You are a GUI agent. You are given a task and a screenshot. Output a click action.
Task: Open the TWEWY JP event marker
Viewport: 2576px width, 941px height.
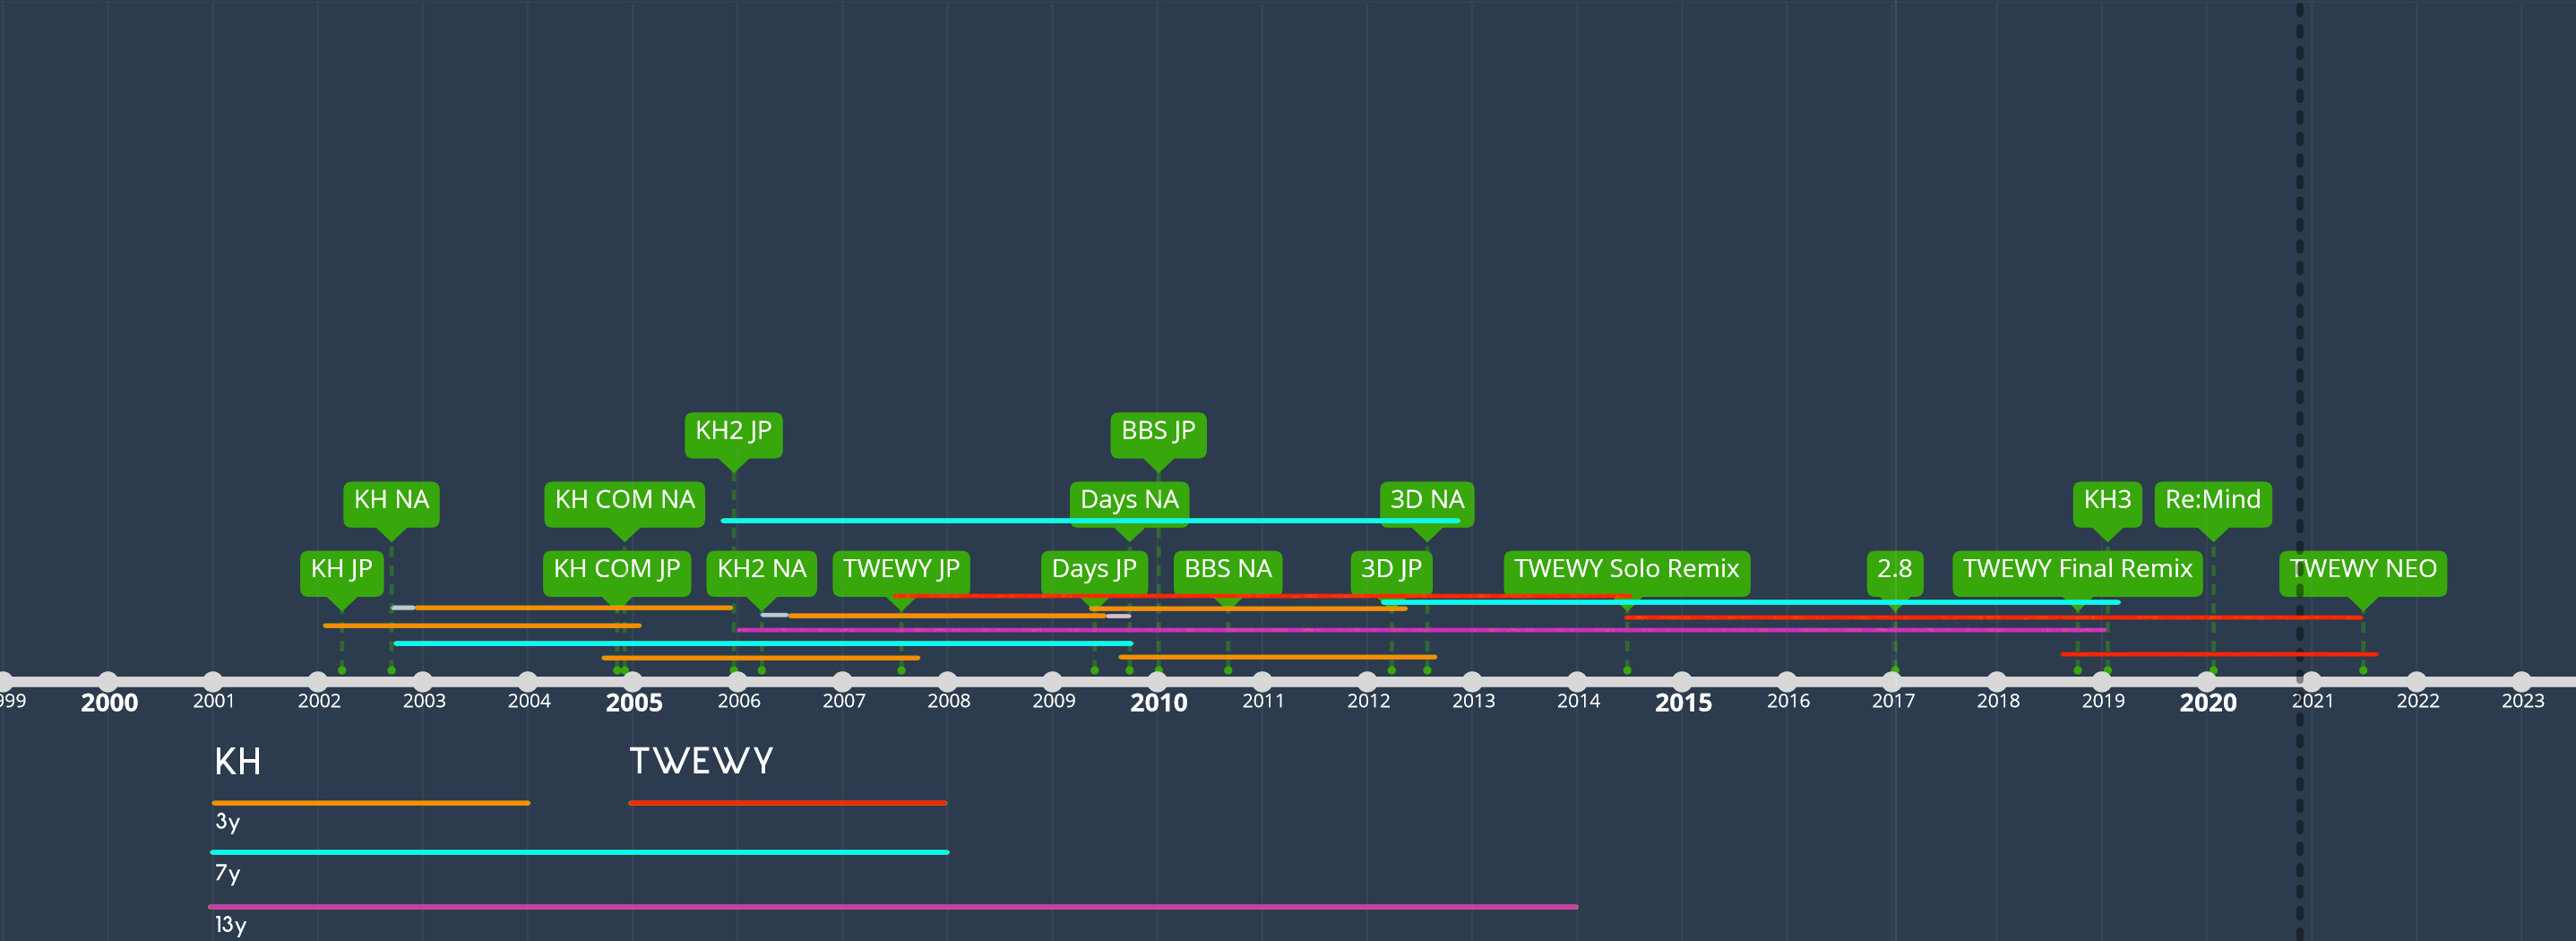click(901, 569)
